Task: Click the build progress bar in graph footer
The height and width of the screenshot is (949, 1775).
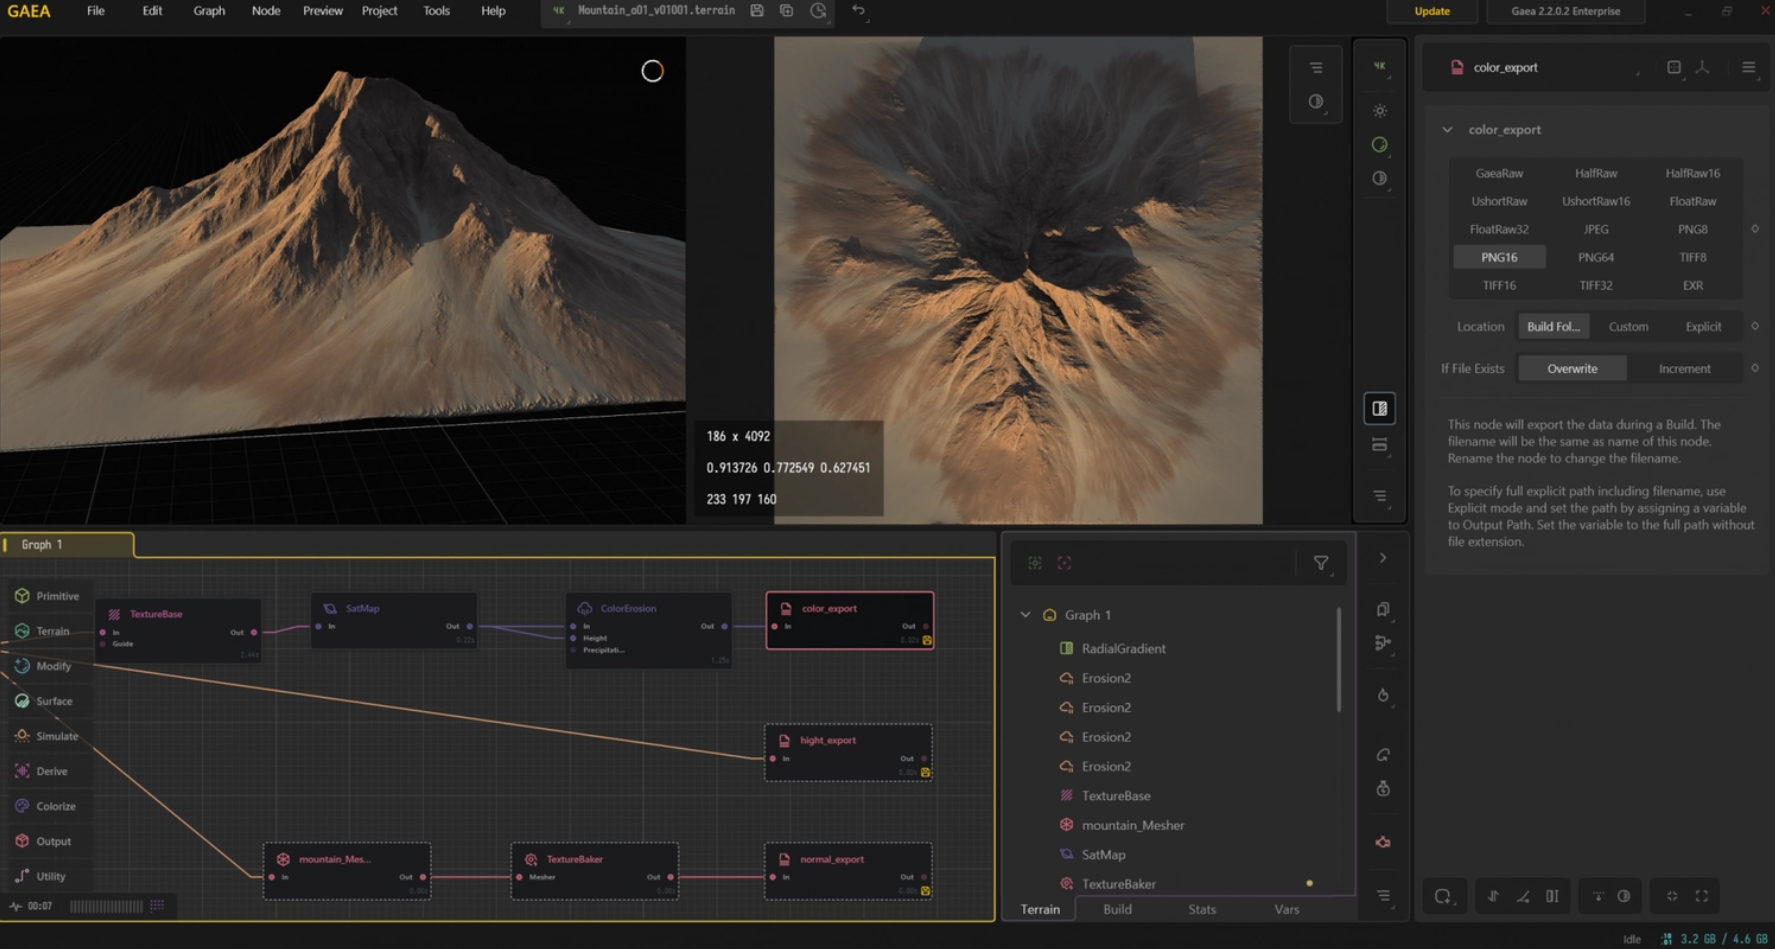Action: [106, 906]
